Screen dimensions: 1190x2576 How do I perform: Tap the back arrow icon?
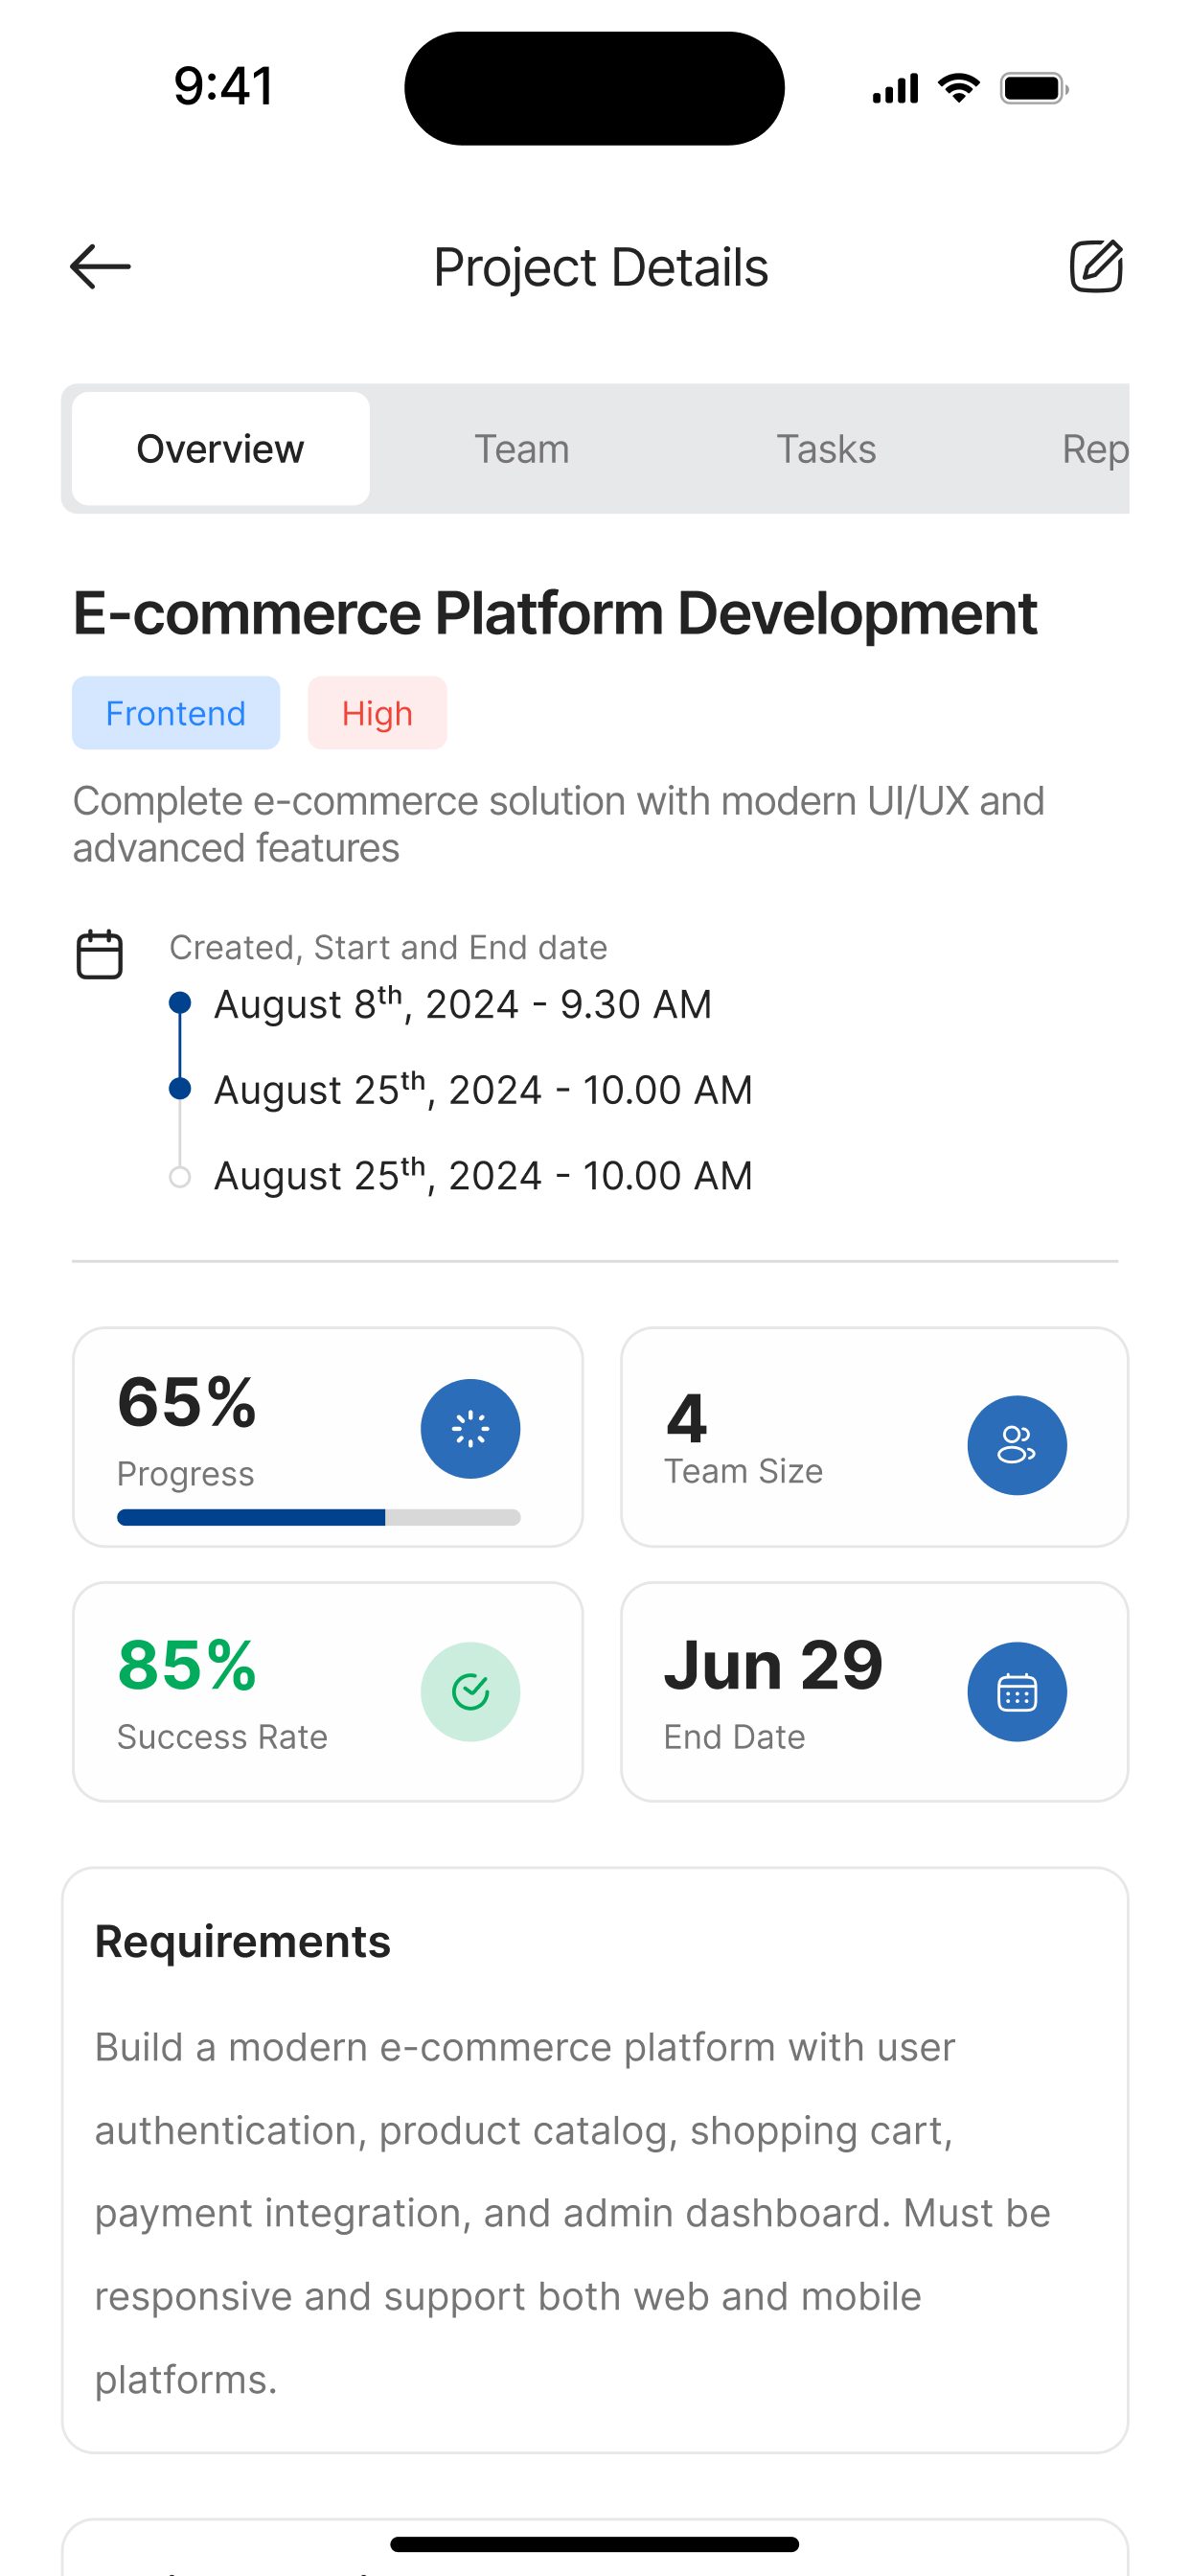point(100,267)
